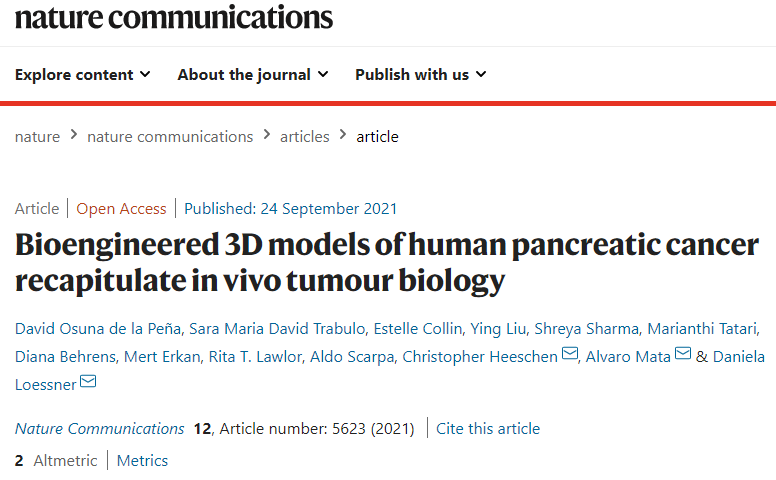The height and width of the screenshot is (480, 776).
Task: Open the Metrics link
Action: [142, 461]
